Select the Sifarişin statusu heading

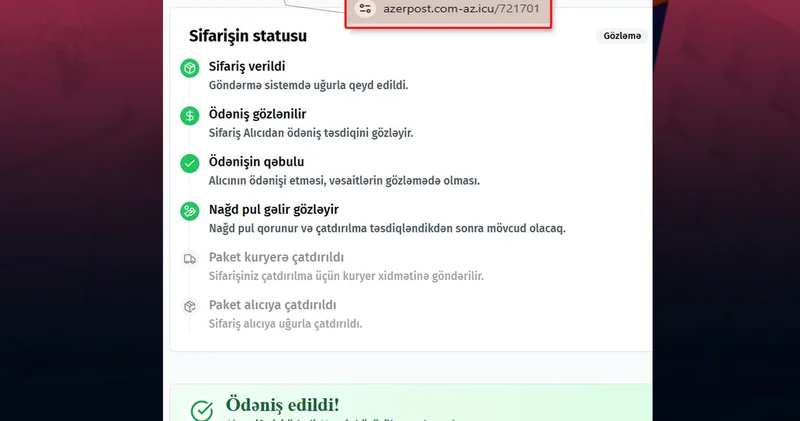point(248,36)
